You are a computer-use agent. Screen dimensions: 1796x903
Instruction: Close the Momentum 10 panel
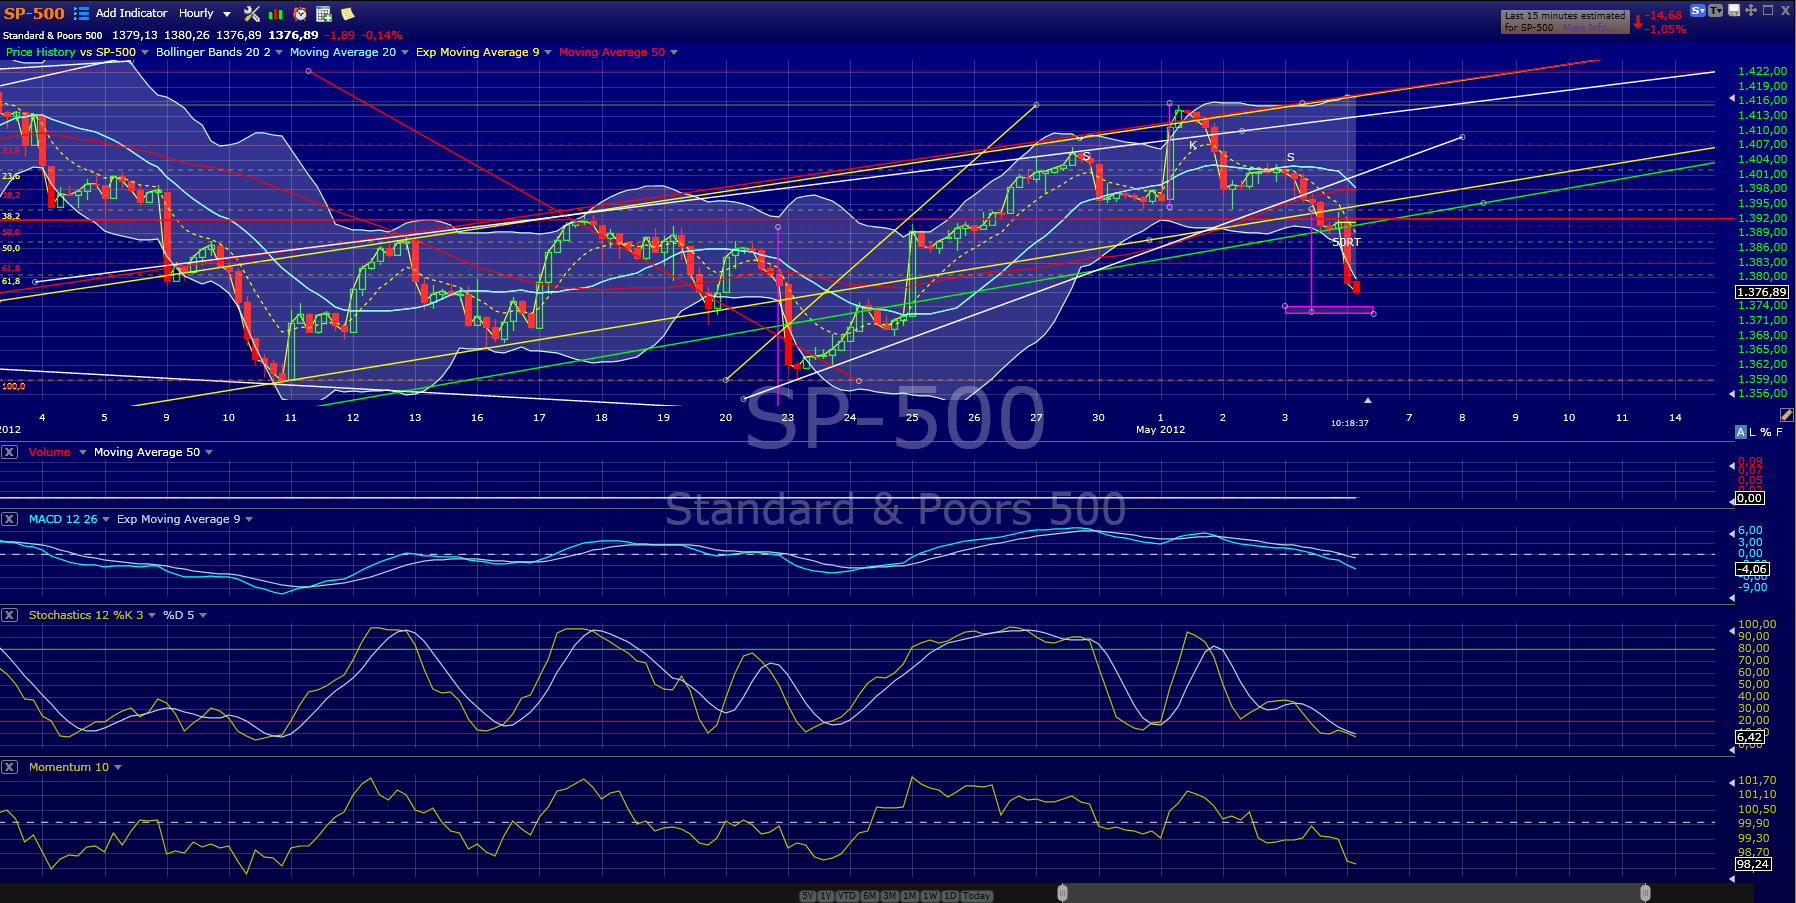pyautogui.click(x=9, y=767)
